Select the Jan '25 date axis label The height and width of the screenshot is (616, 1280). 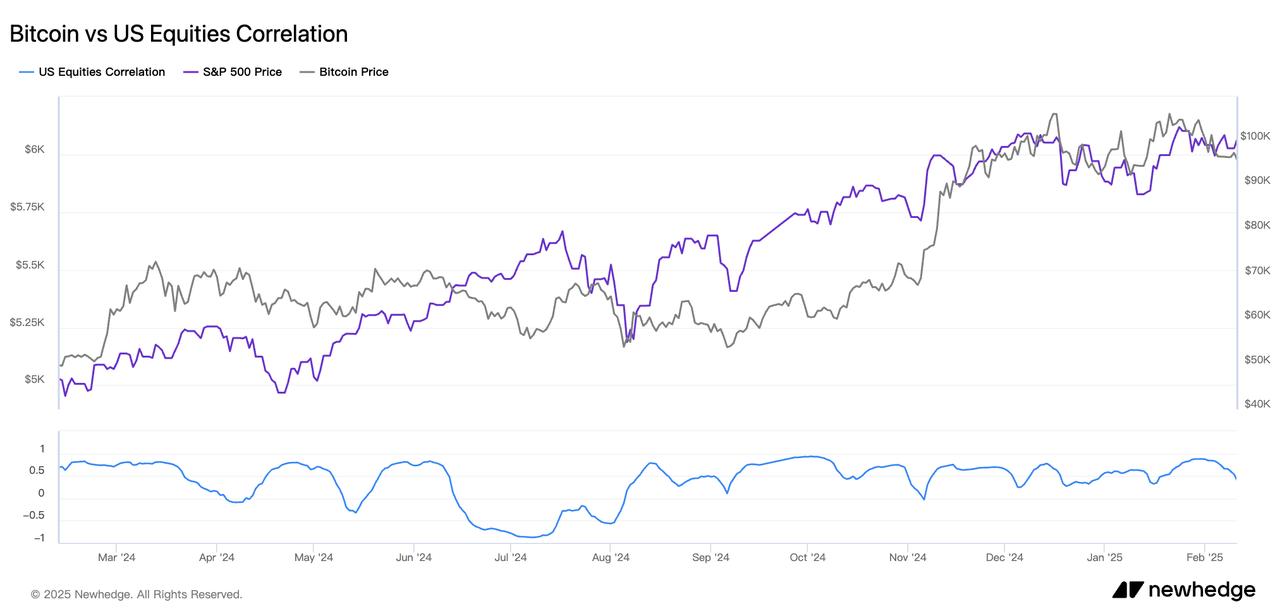pos(1104,558)
